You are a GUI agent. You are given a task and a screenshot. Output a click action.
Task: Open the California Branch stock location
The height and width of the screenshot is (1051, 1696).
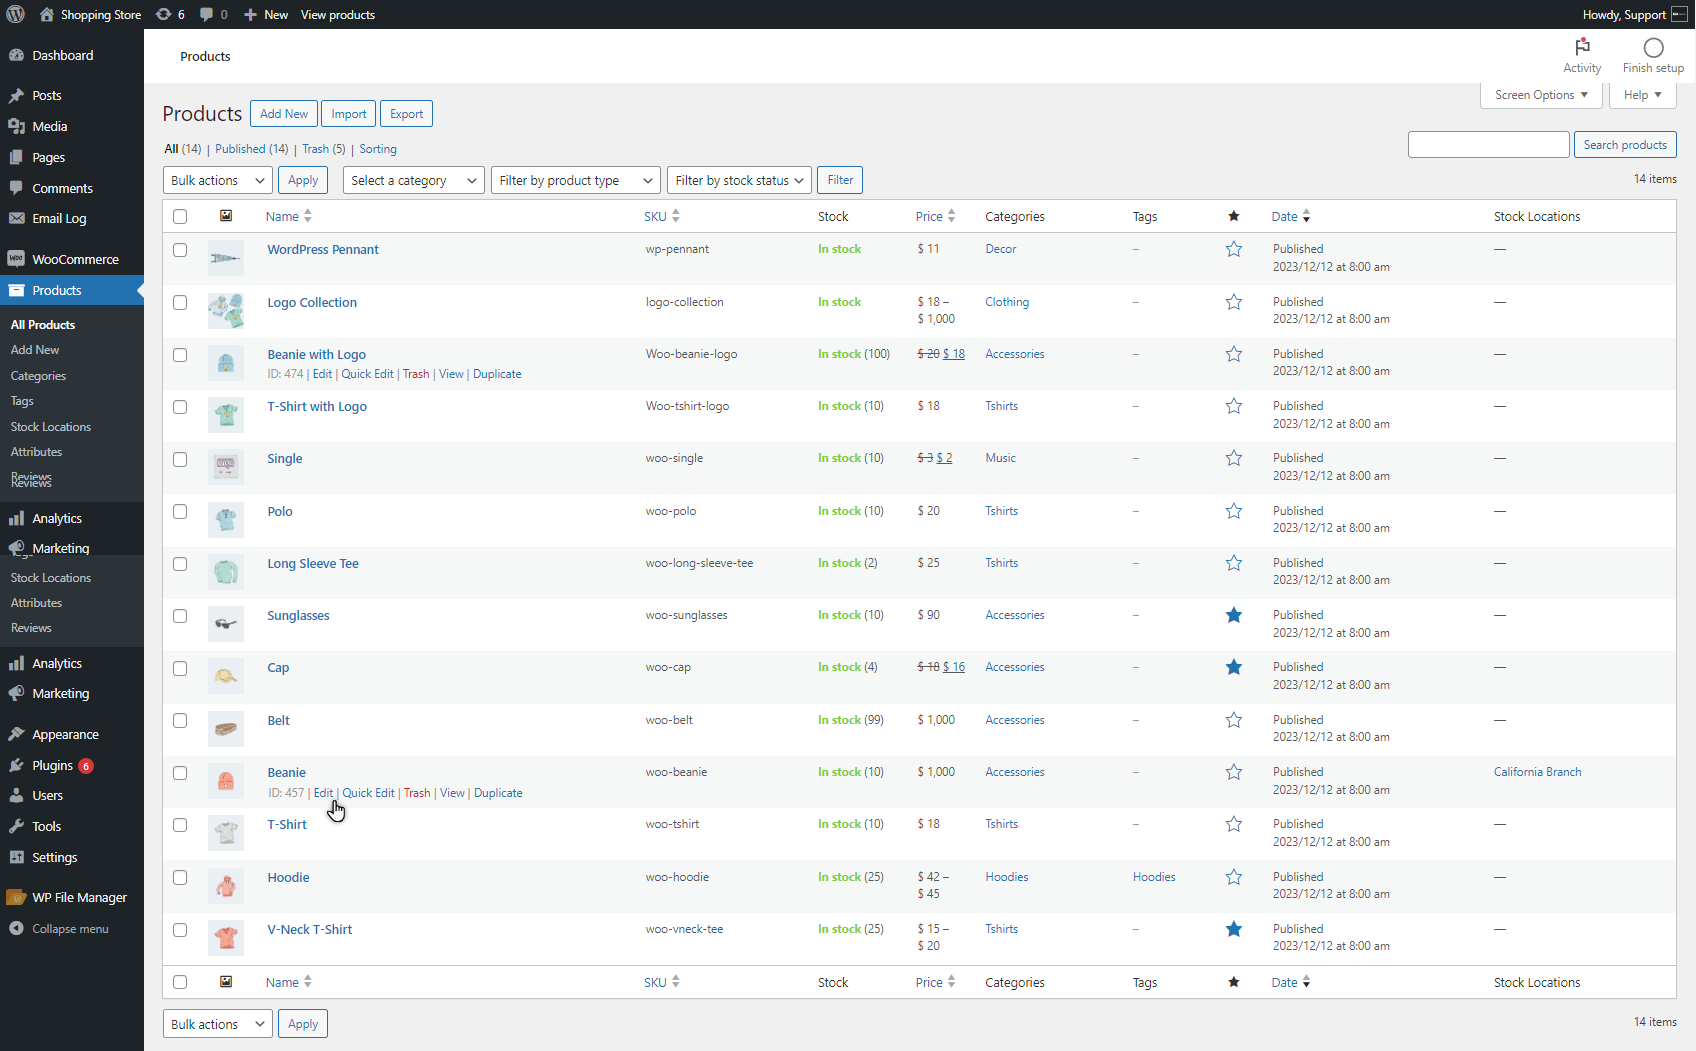1537,772
